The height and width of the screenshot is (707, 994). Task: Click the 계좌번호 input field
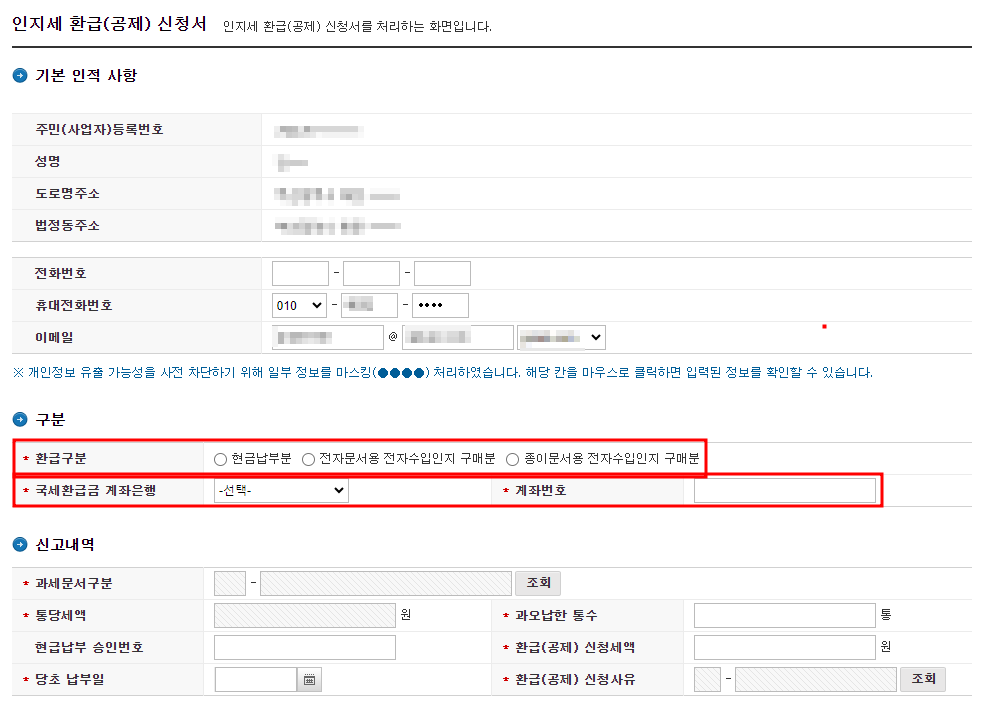783,489
